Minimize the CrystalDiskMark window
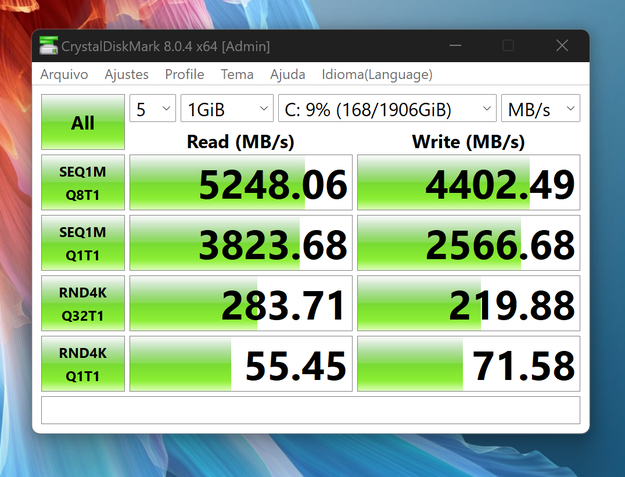Screen dimensions: 625x477 (455, 45)
